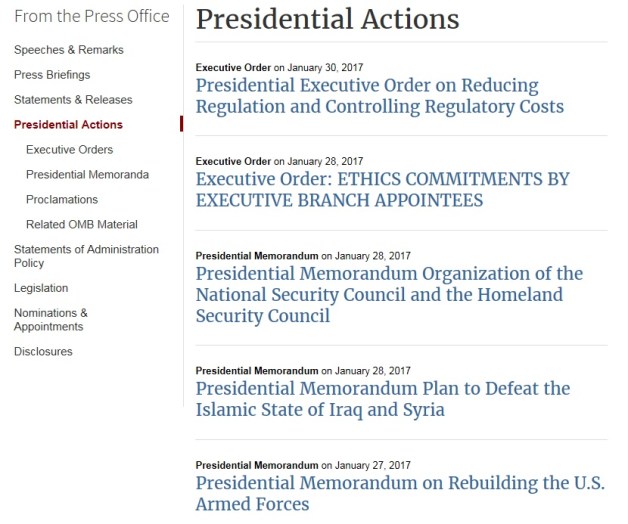Select Presidential Actions in sidebar
The image size is (628, 524).
point(68,125)
